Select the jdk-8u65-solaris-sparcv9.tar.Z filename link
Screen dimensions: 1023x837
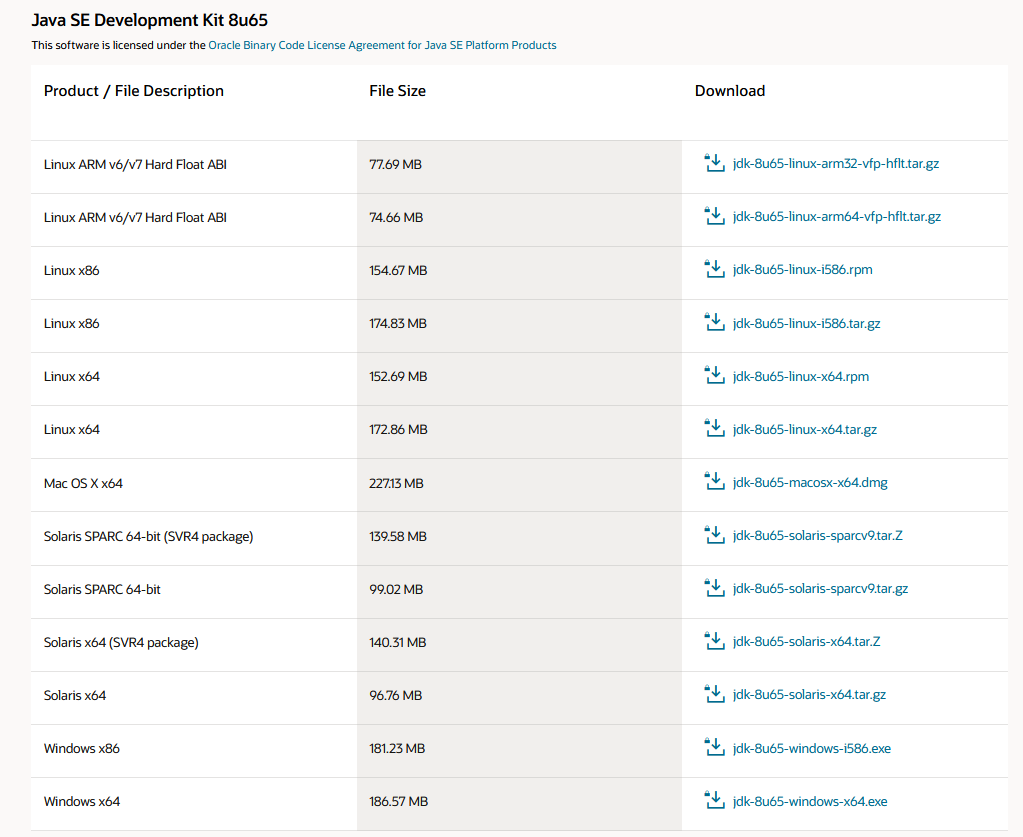pyautogui.click(x=817, y=536)
